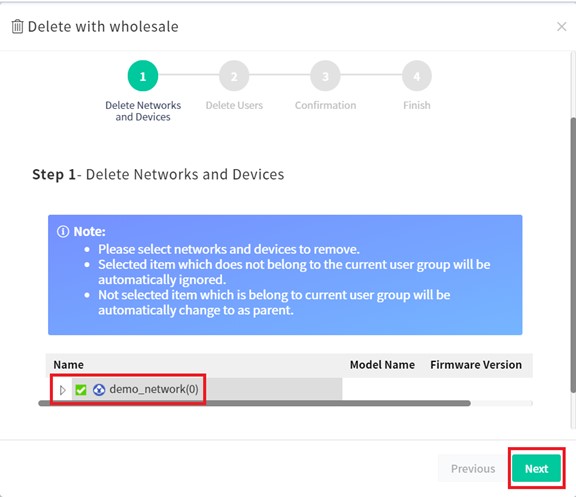The height and width of the screenshot is (497, 576).
Task: Click the Firmware Version column header
Action: click(x=476, y=365)
